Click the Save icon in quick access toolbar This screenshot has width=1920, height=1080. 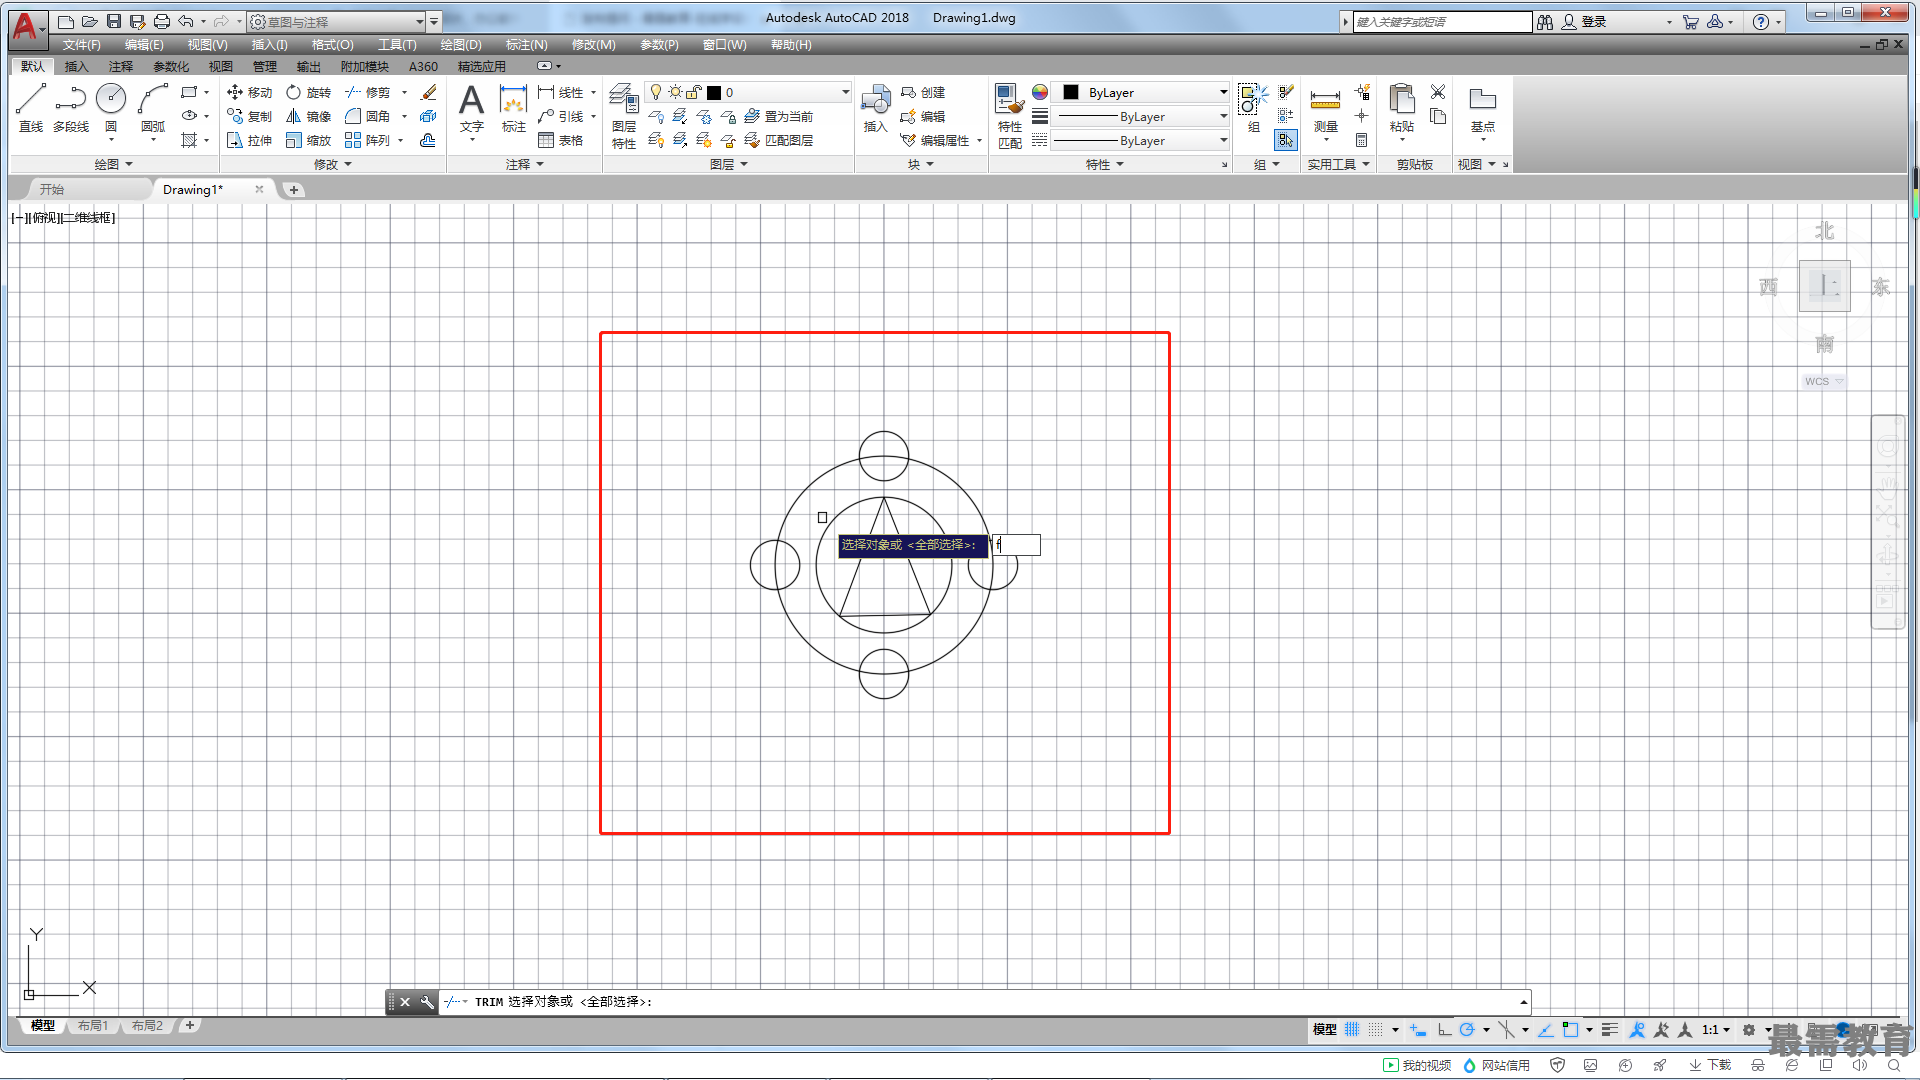tap(114, 21)
